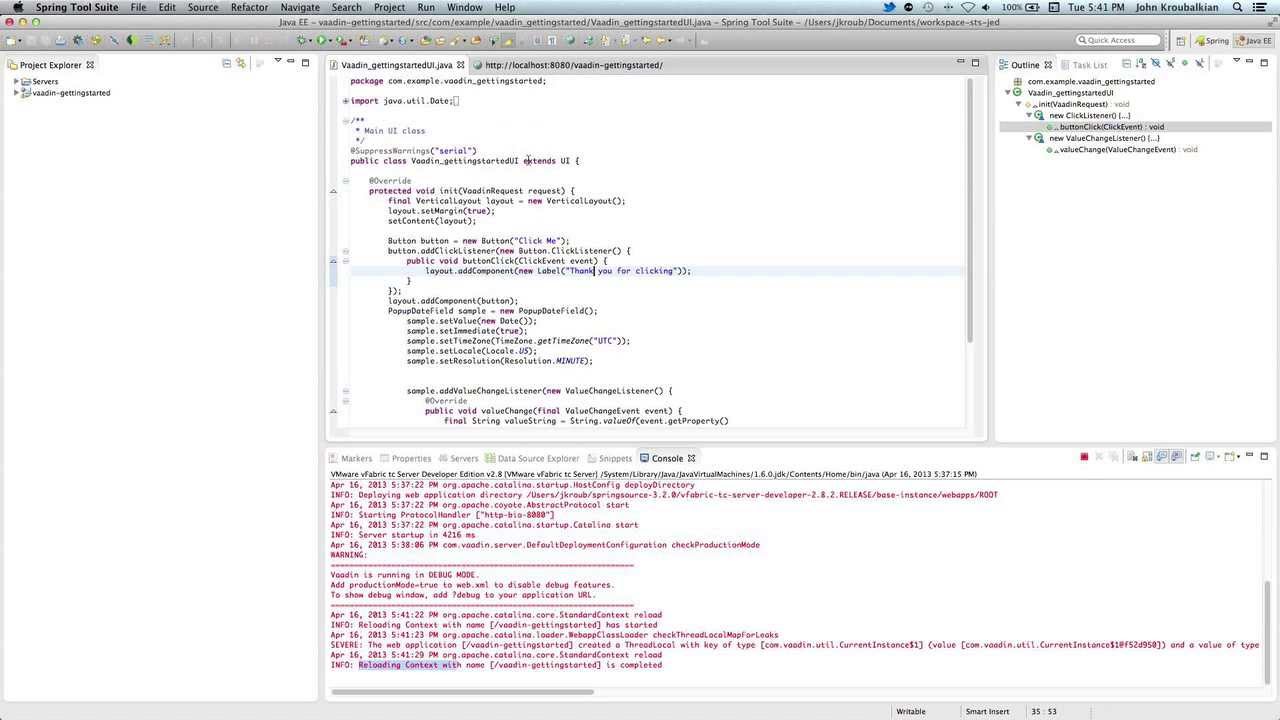This screenshot has width=1280, height=720.
Task: Open the perspective chooser icon beside Spring
Action: (1181, 41)
